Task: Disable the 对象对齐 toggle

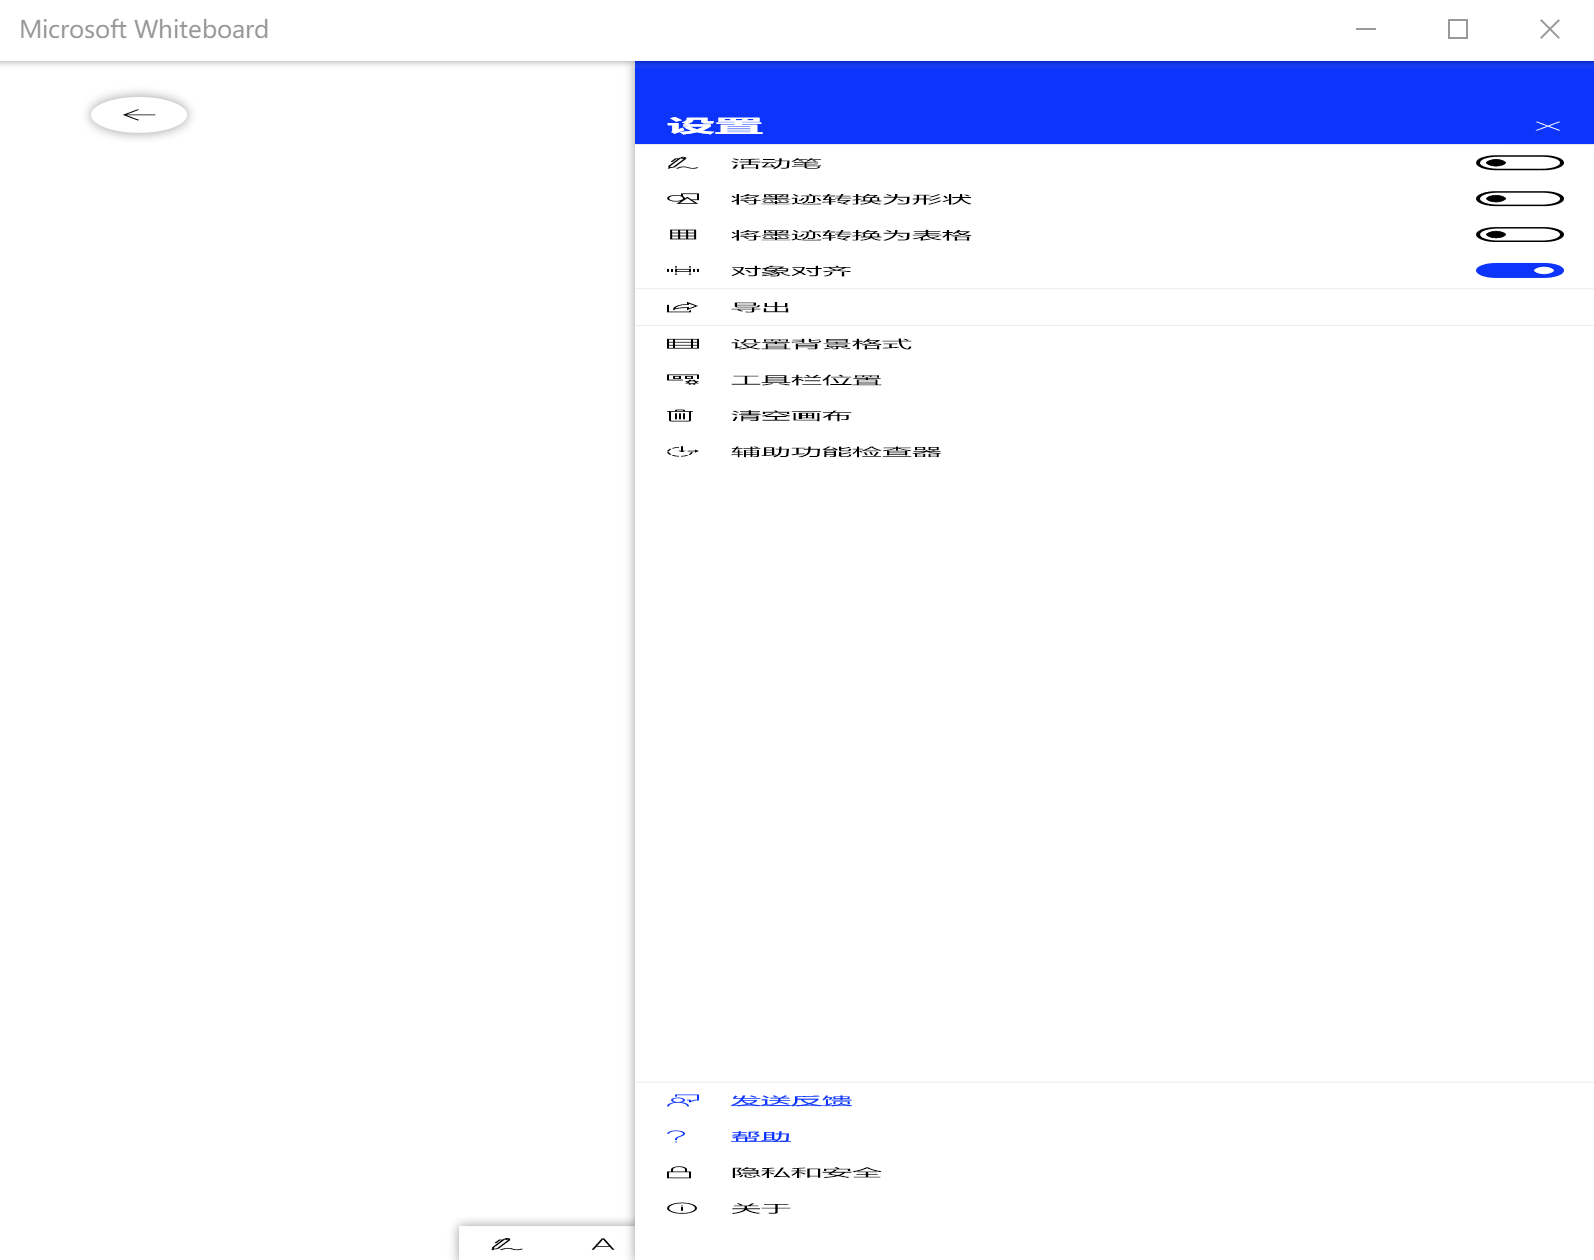Action: point(1519,271)
